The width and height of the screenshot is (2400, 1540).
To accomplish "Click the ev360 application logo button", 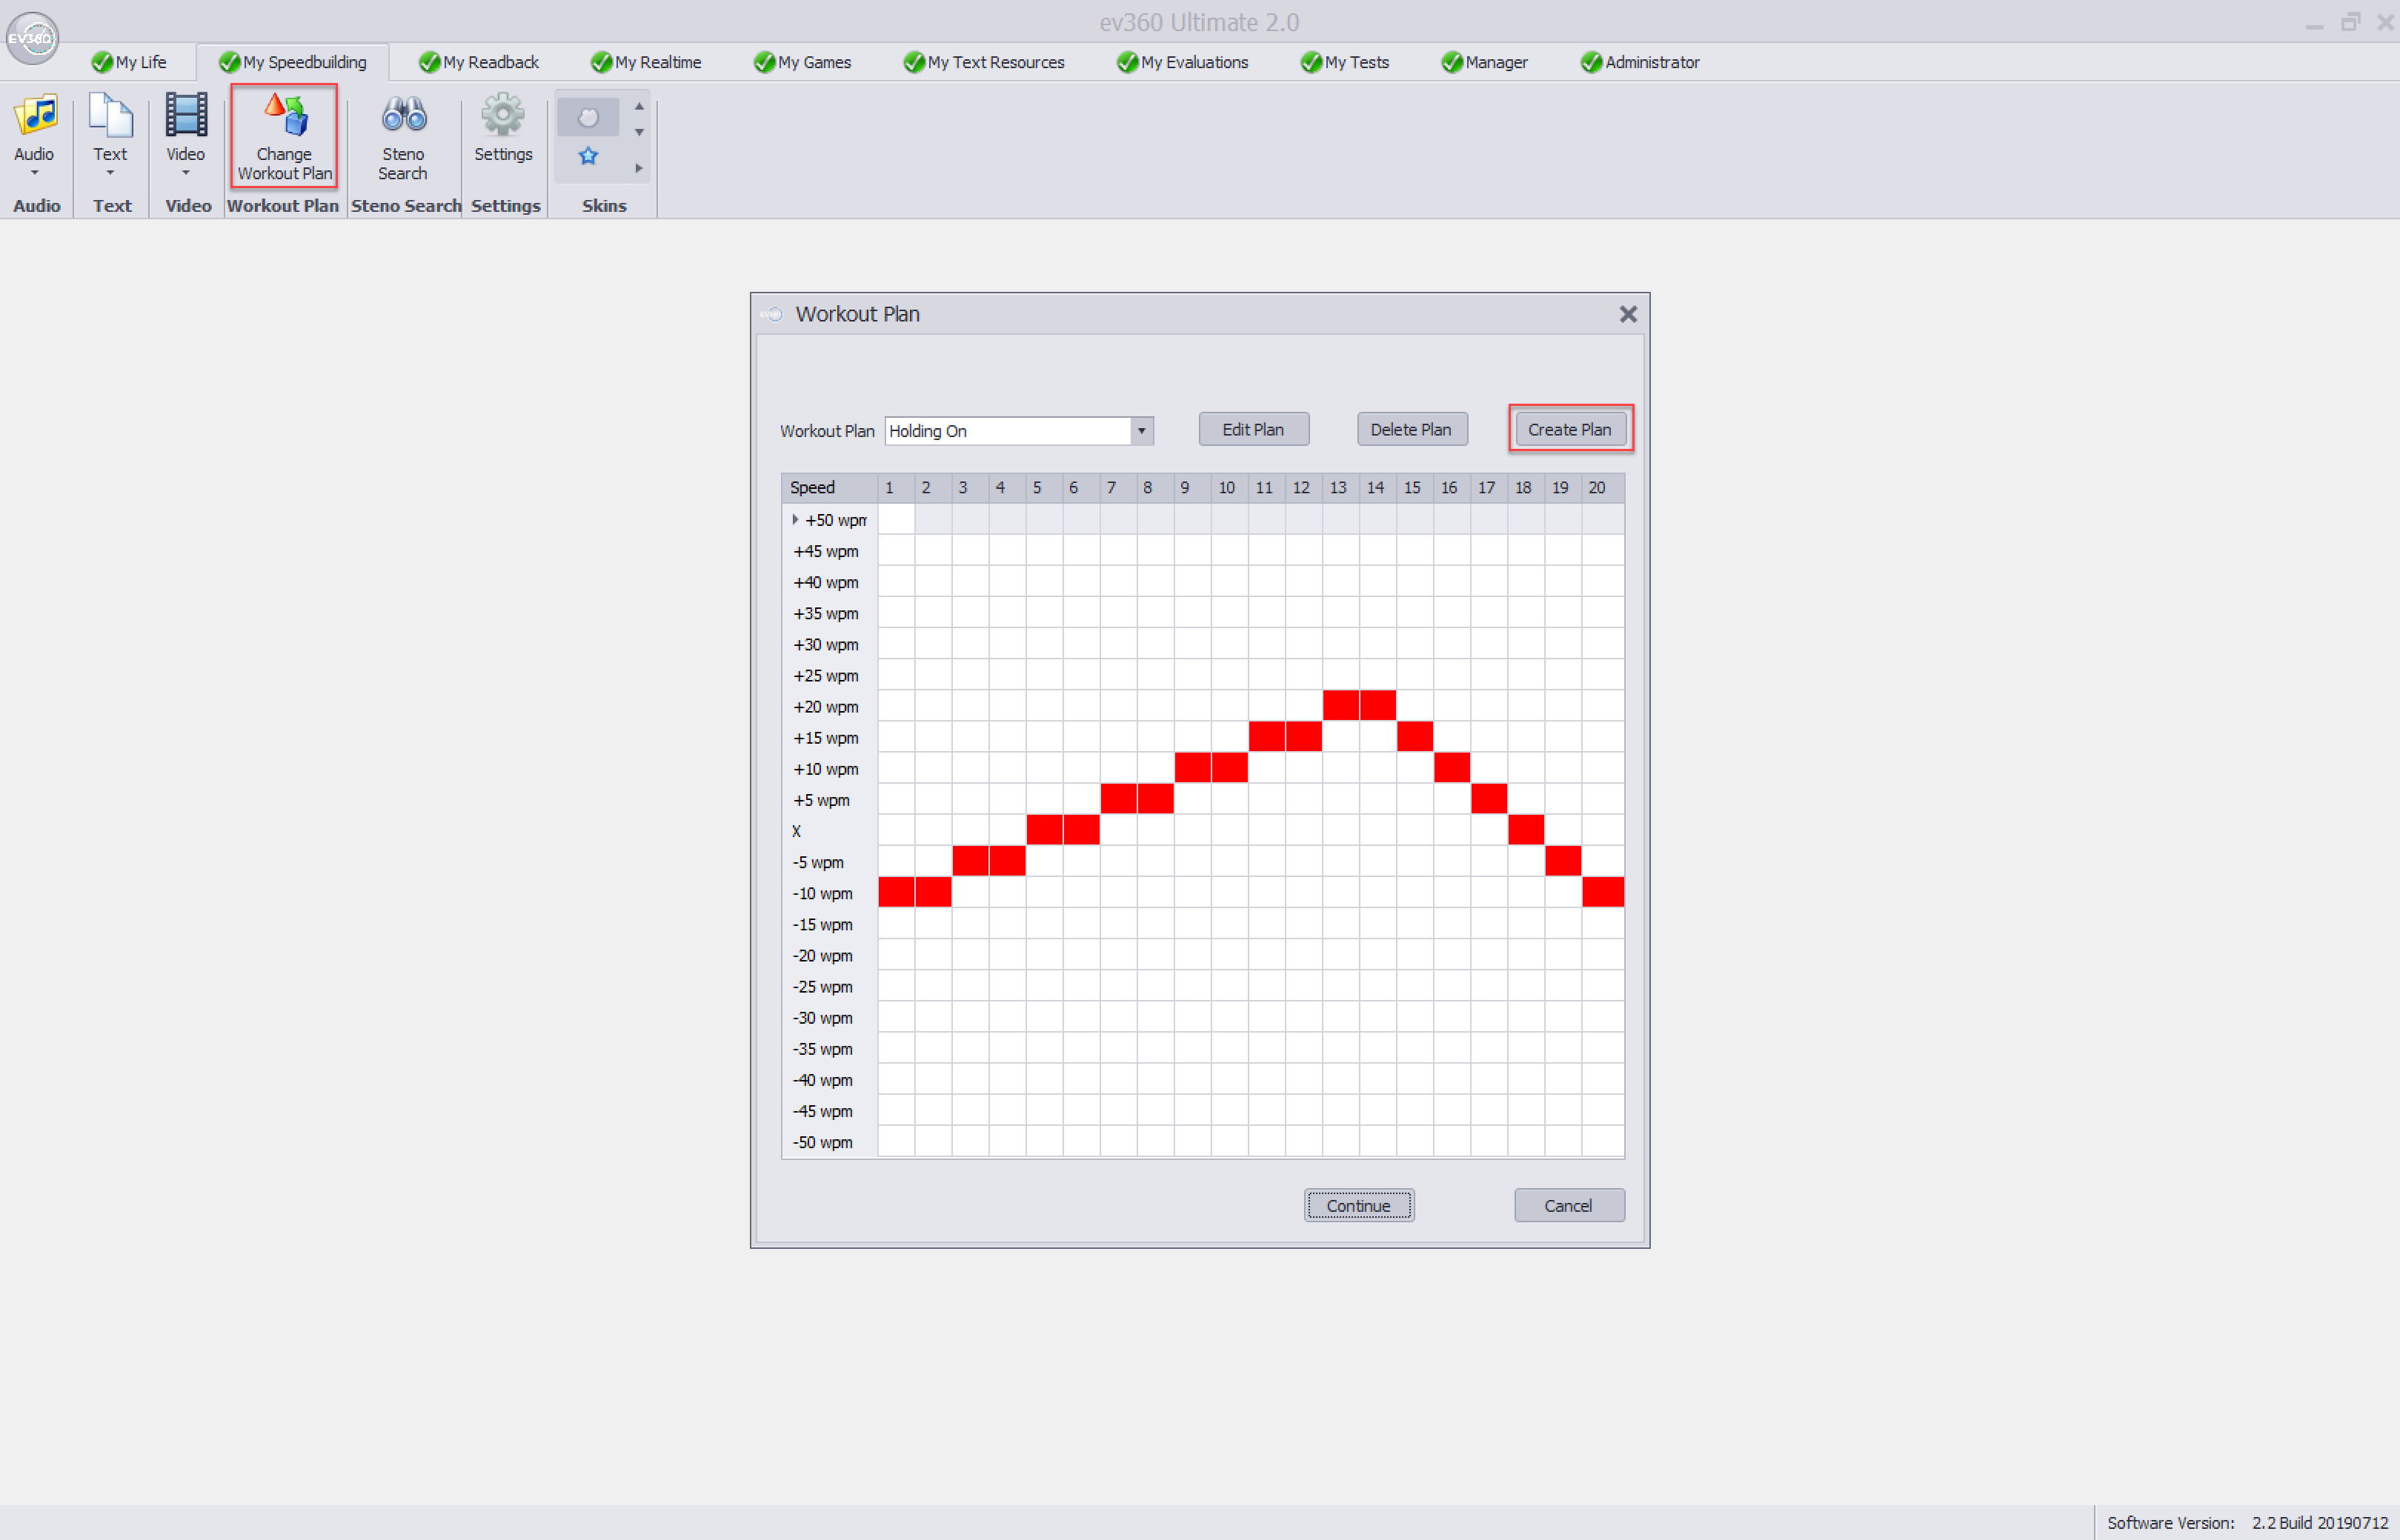I will pos(32,38).
